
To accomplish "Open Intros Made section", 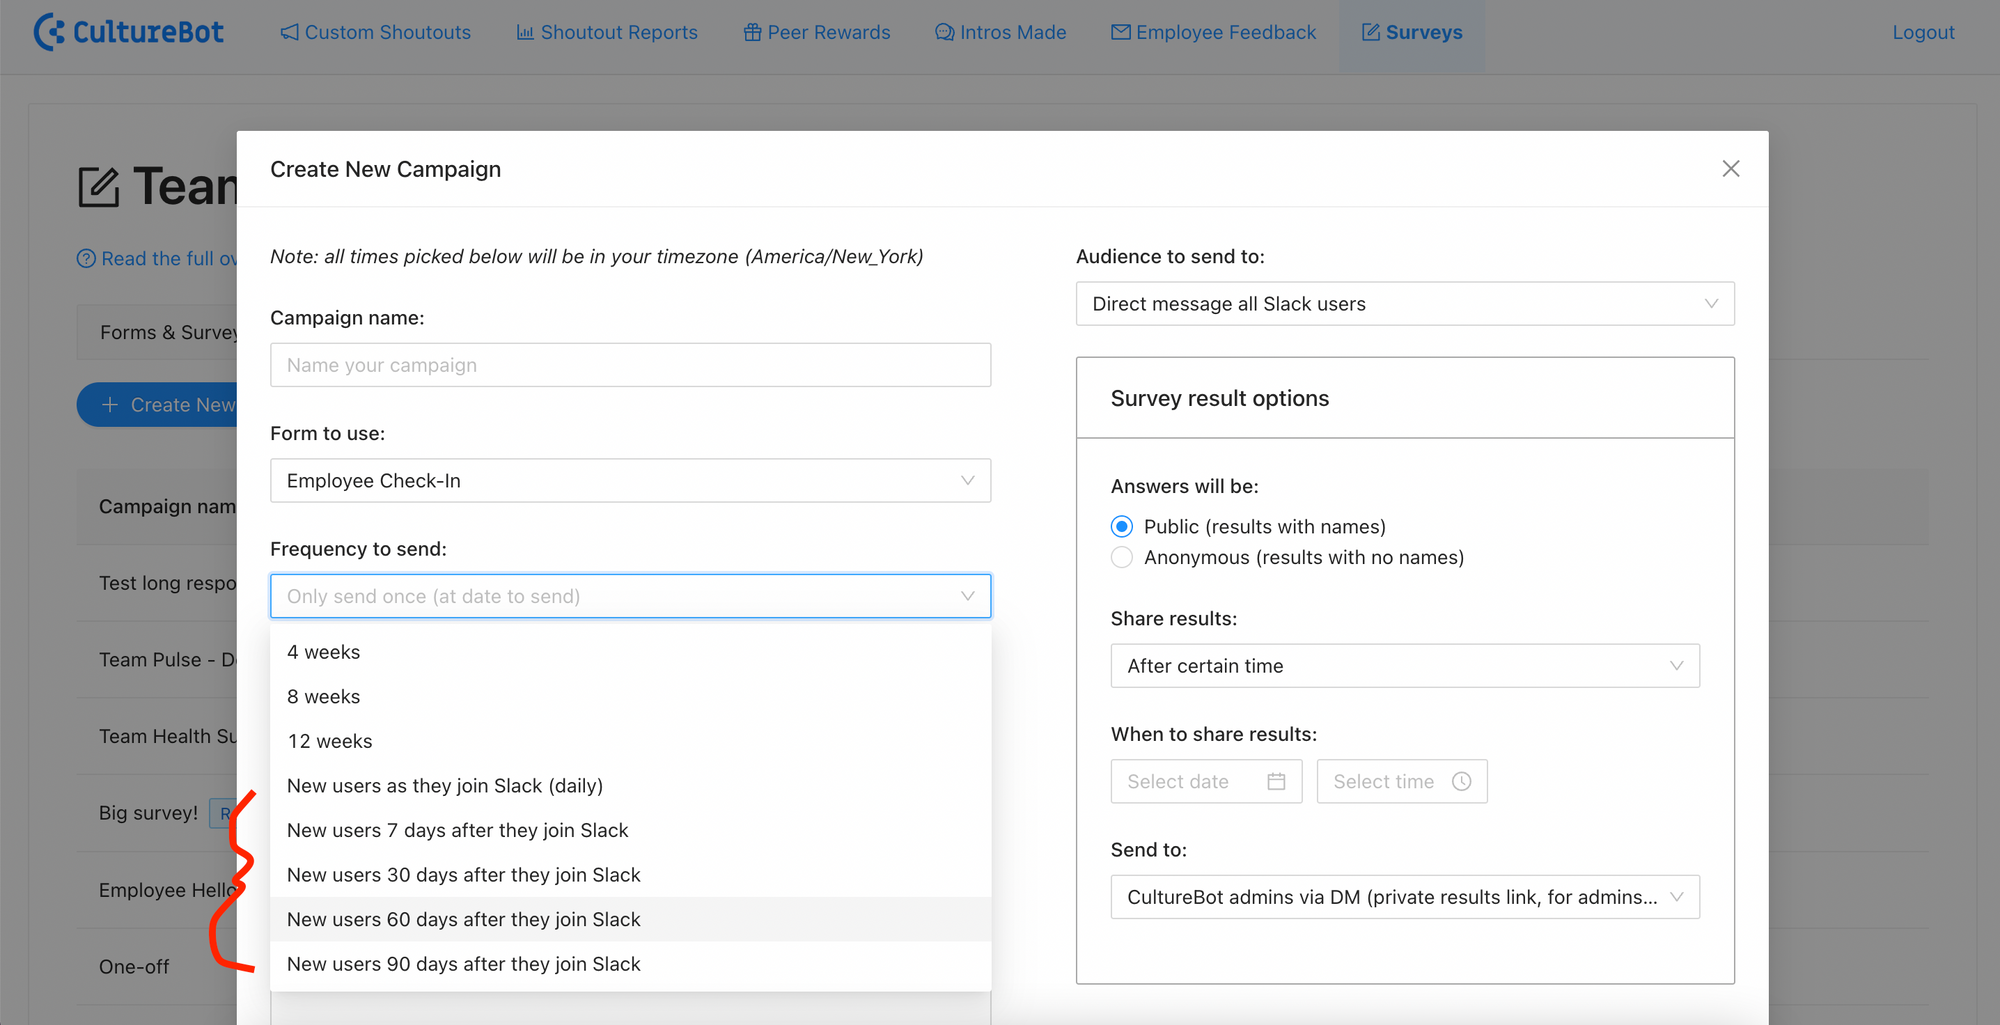I will click(1000, 32).
